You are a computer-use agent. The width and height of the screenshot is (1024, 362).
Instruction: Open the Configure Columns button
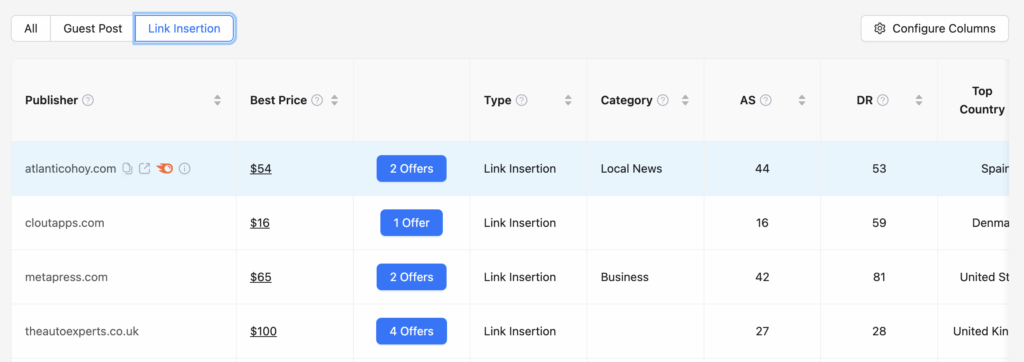(935, 29)
